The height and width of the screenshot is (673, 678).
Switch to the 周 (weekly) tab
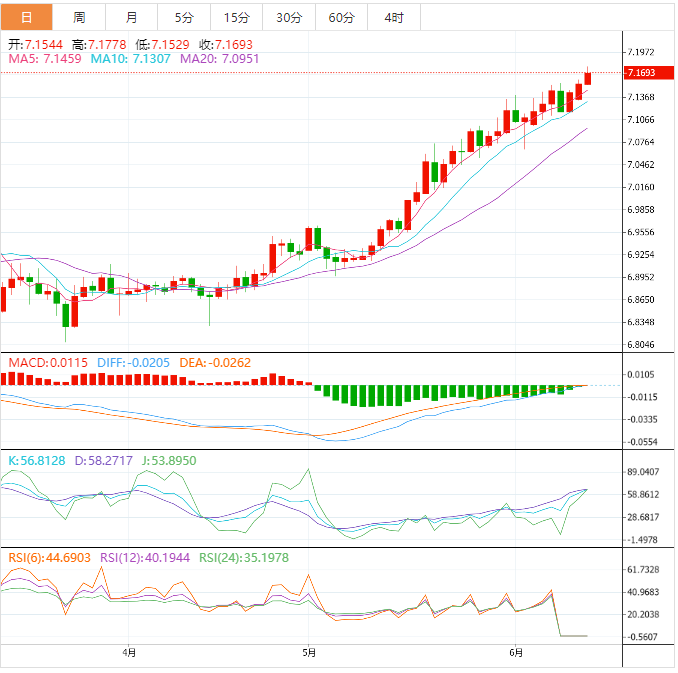[x=79, y=17]
